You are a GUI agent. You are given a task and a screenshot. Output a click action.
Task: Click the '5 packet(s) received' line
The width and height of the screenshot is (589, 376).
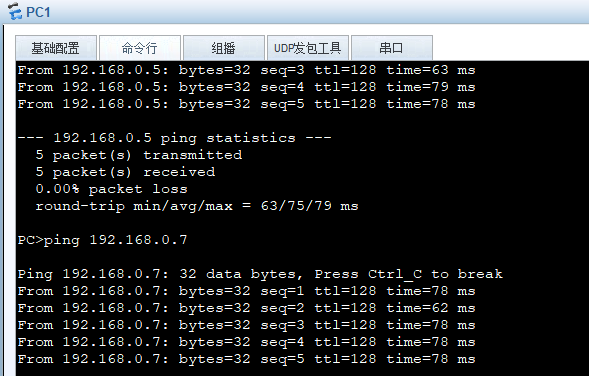125,172
